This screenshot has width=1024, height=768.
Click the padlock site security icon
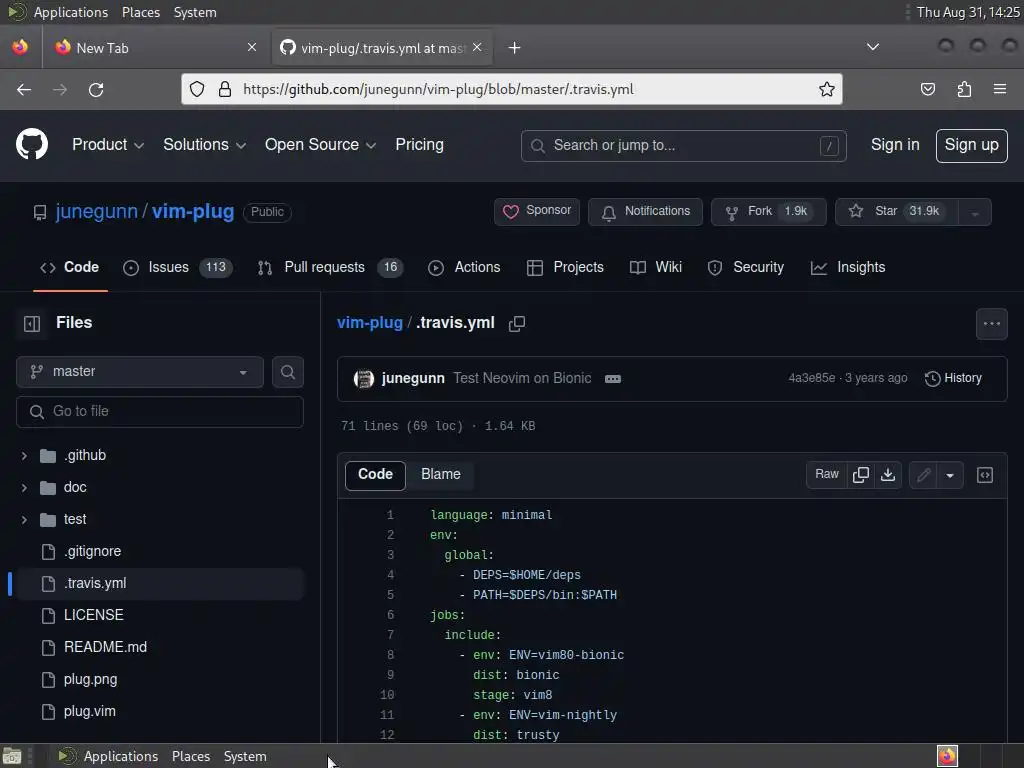point(225,89)
